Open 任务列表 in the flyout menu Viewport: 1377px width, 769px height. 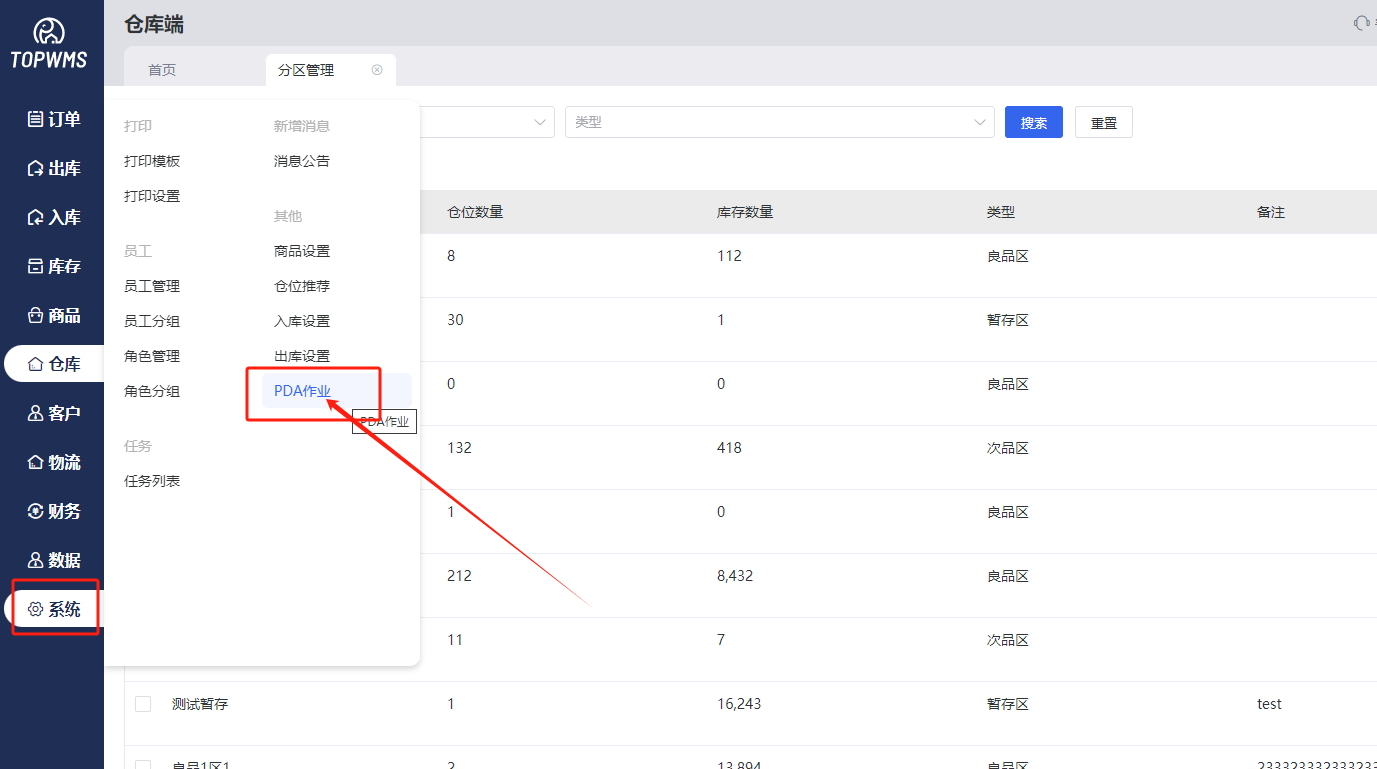click(x=152, y=481)
